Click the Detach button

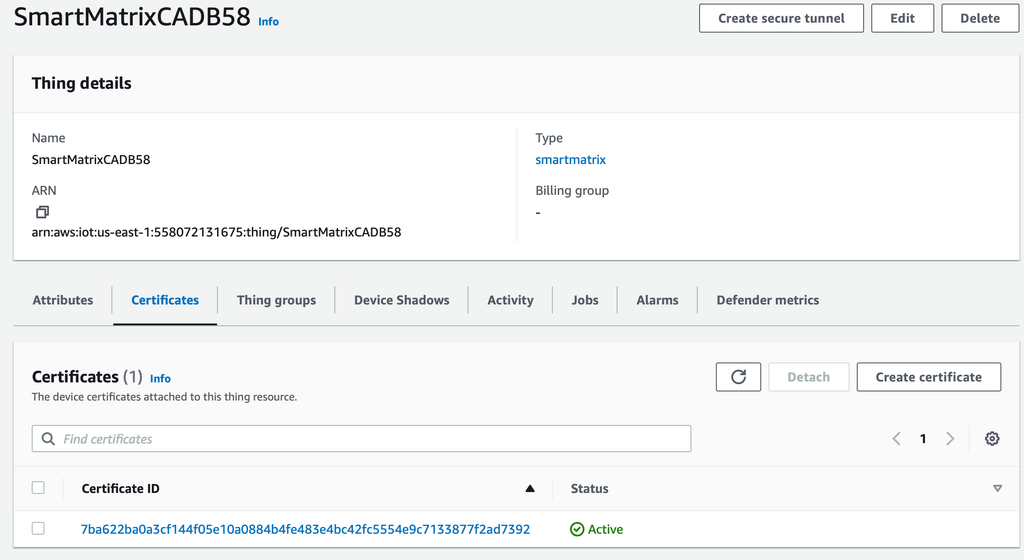click(x=808, y=377)
